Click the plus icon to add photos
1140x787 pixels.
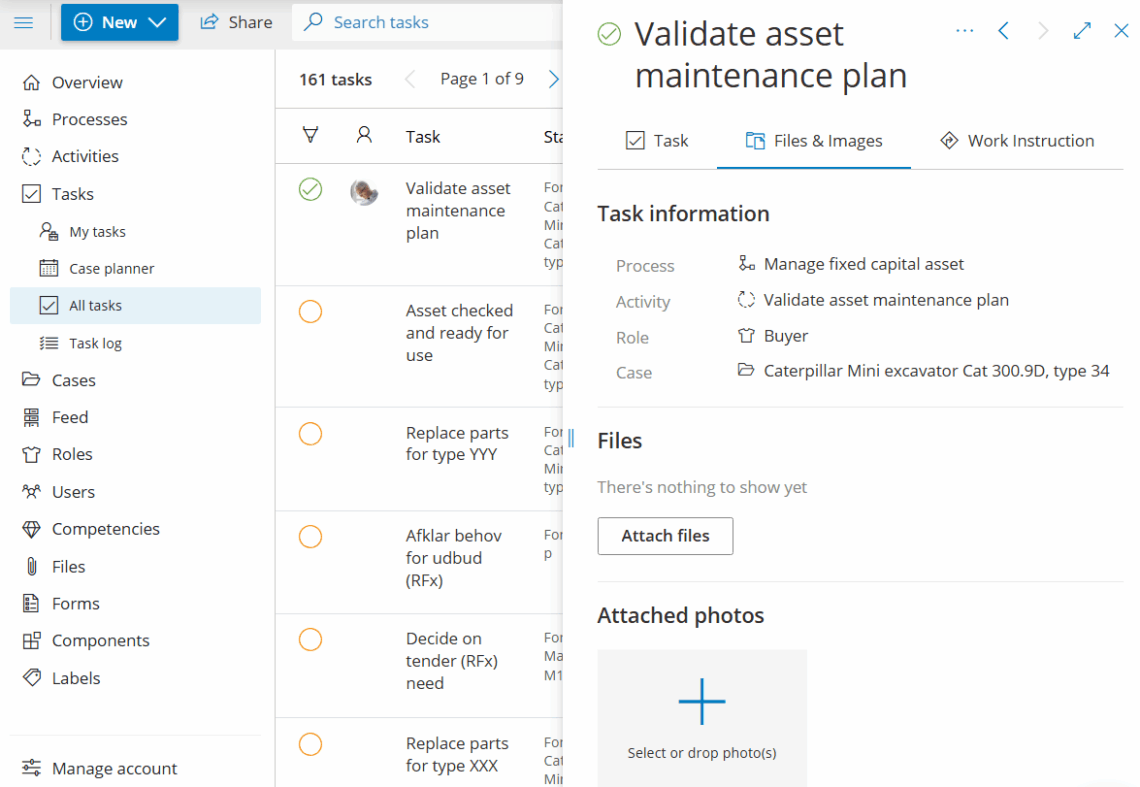701,701
